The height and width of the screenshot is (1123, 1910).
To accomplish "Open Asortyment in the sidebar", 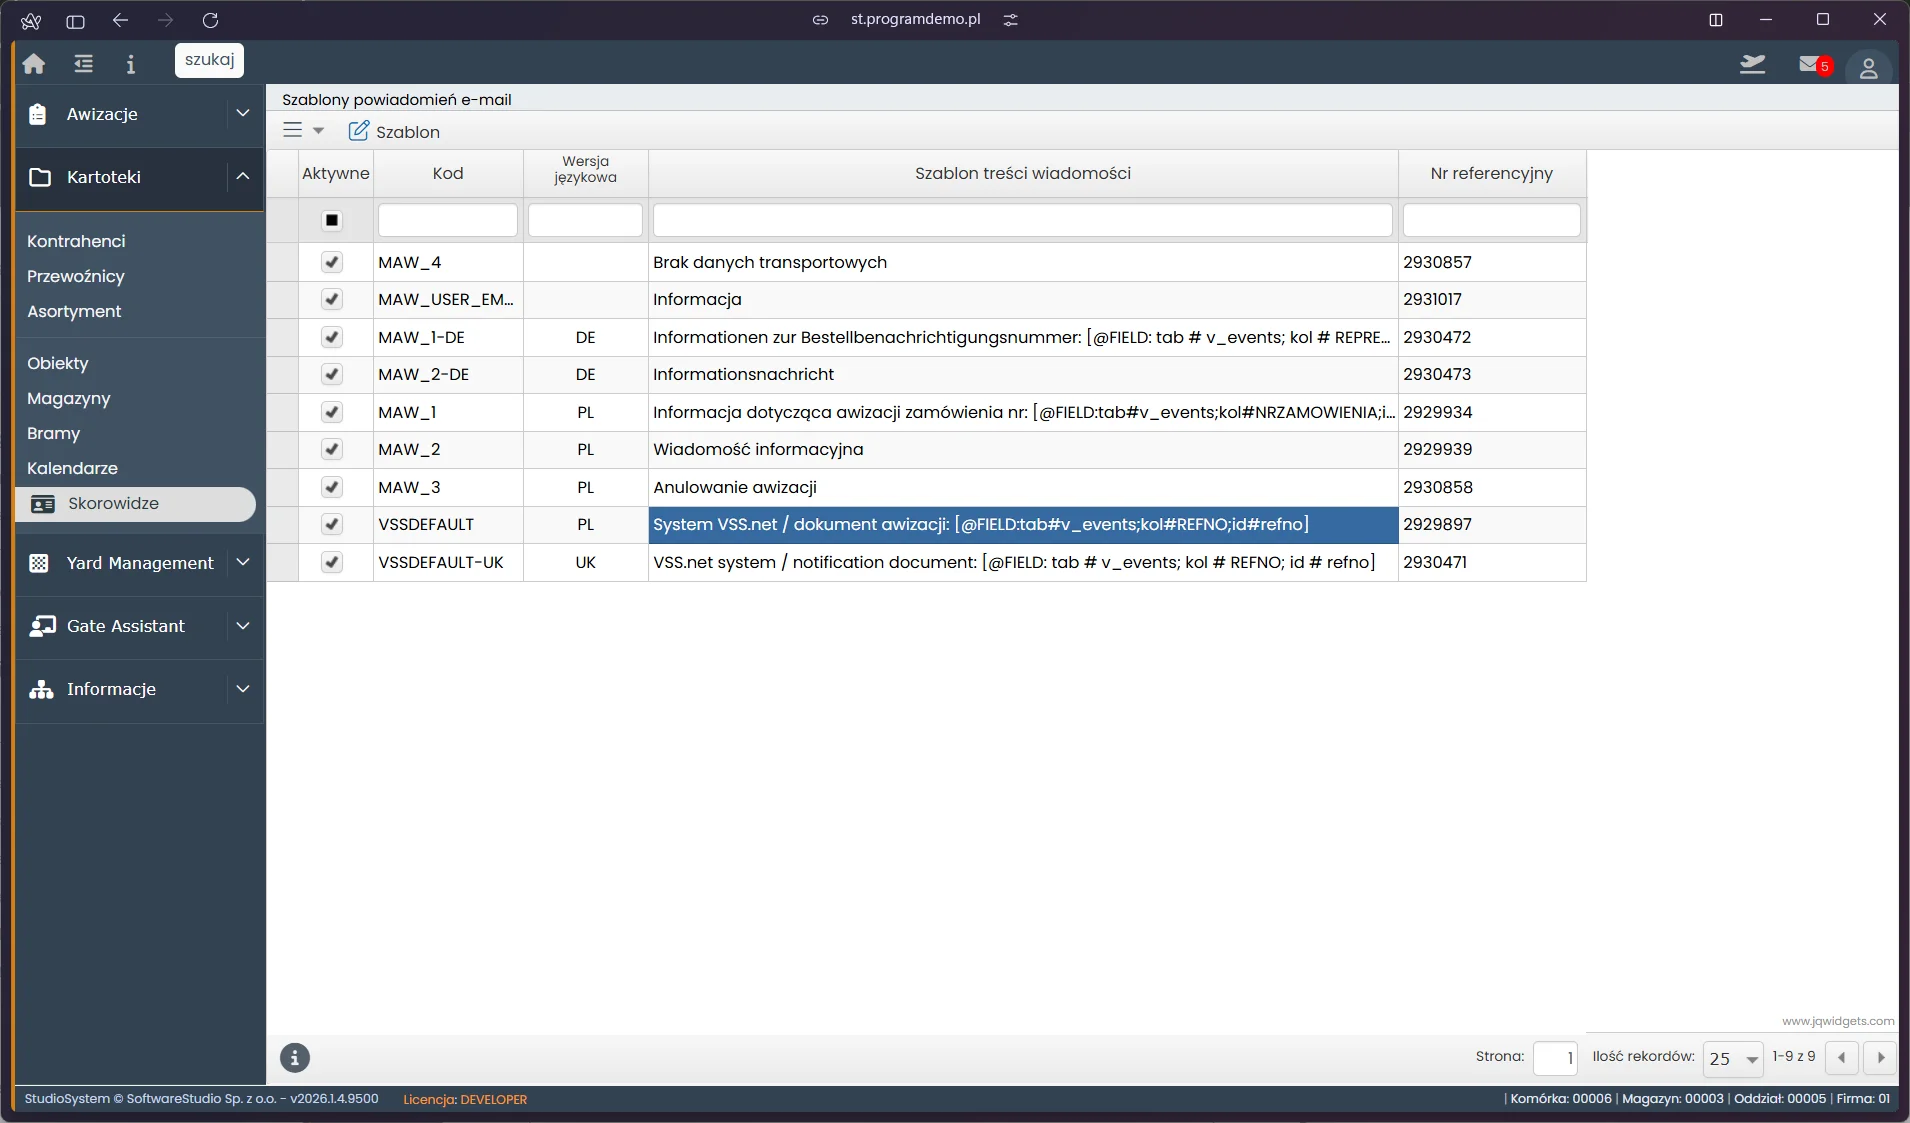I will coord(74,311).
